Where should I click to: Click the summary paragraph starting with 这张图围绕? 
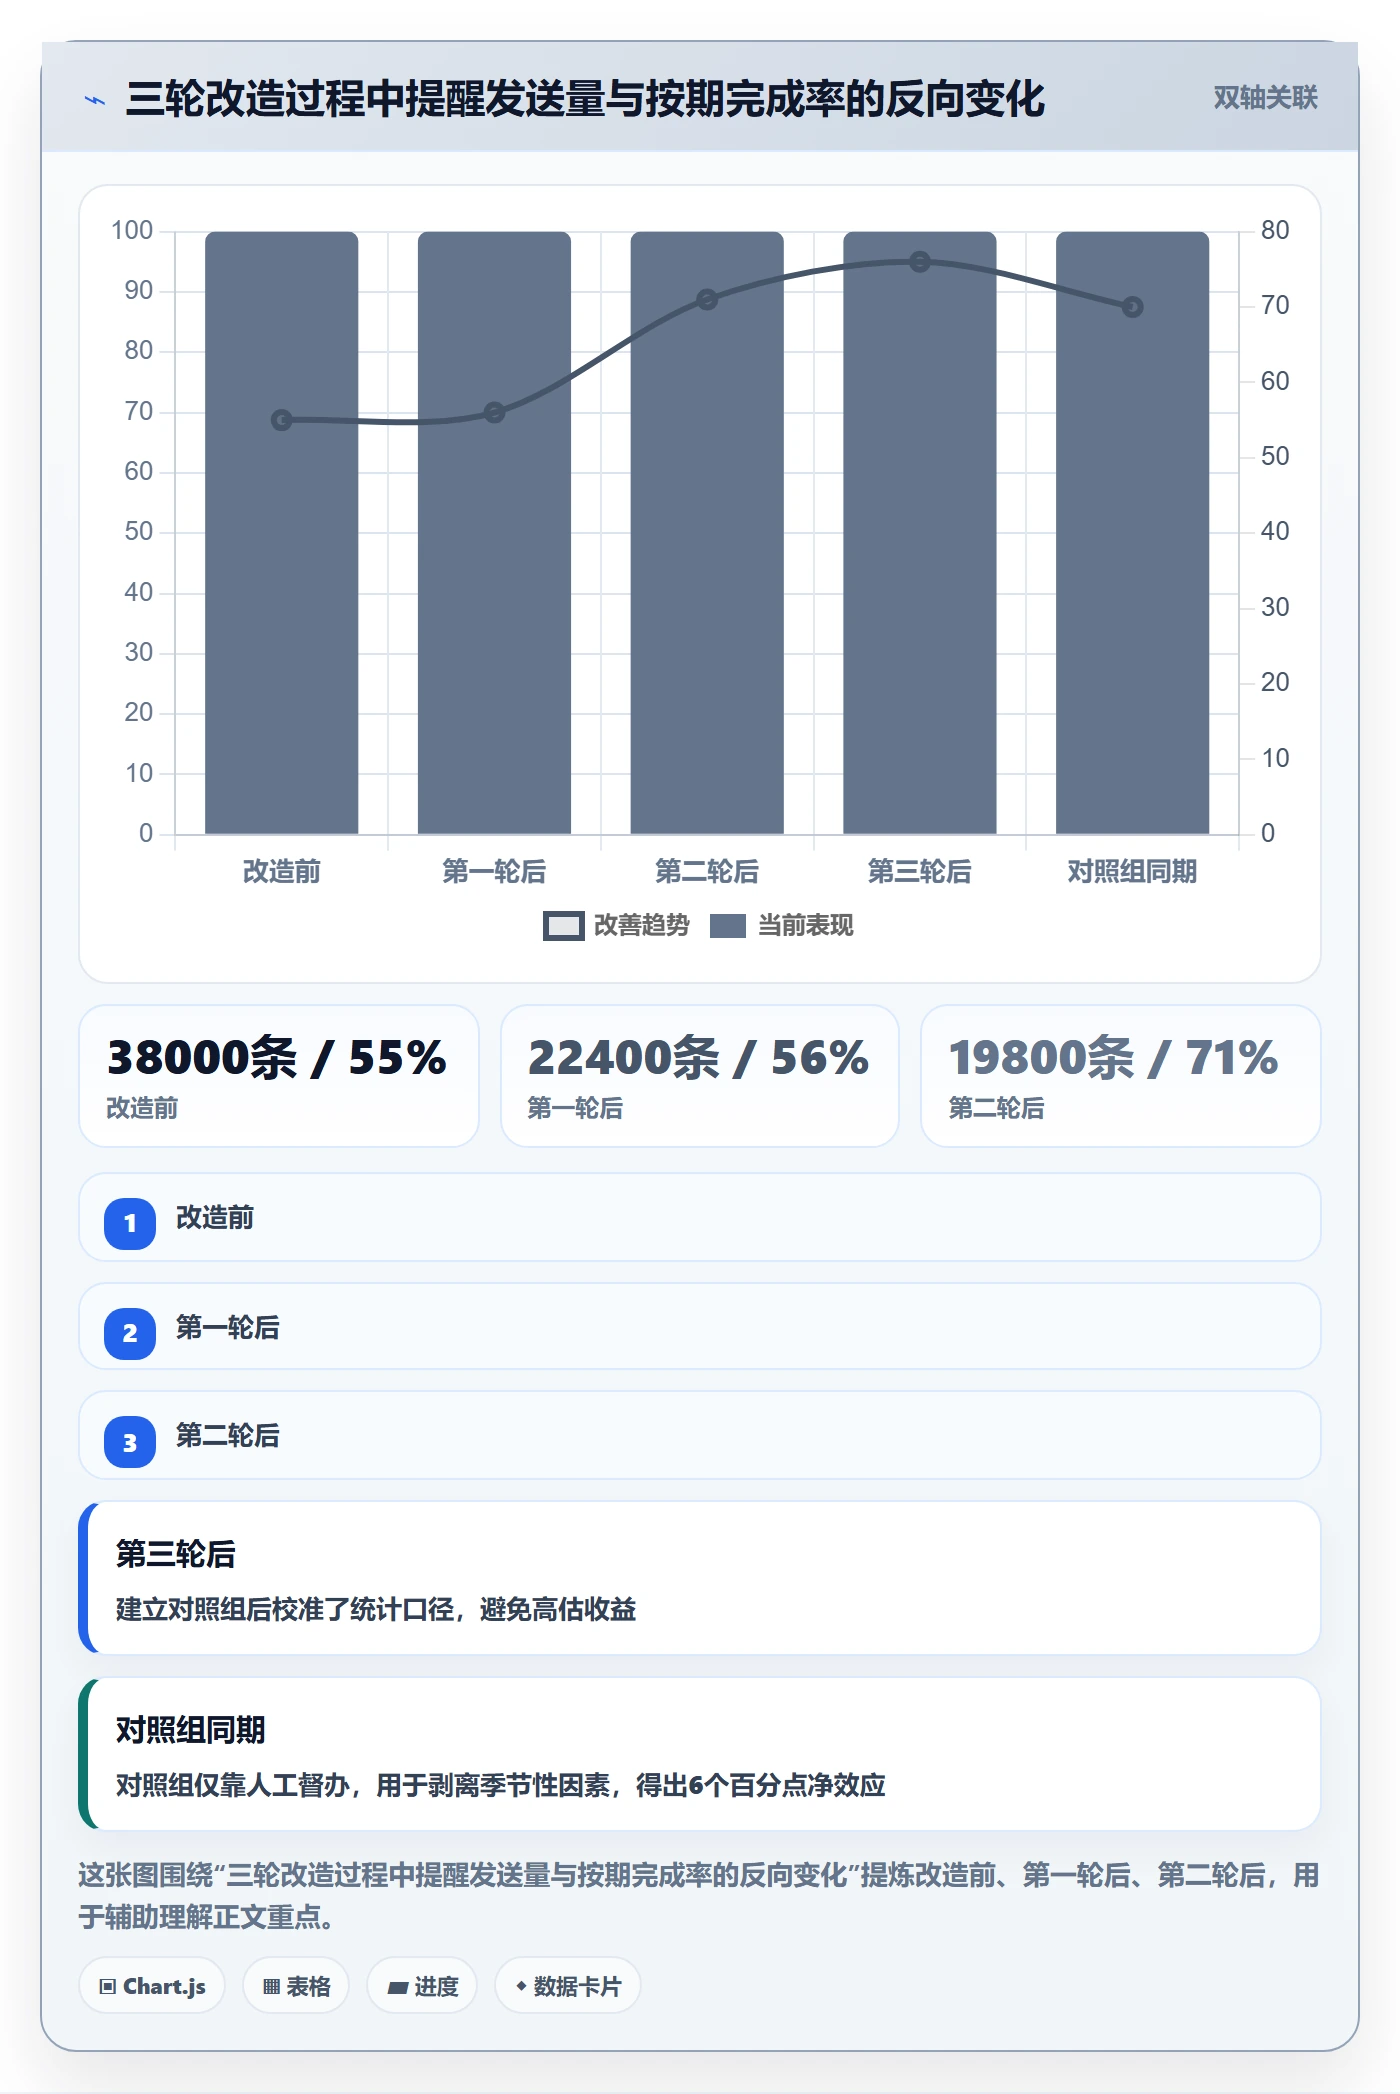coord(699,1896)
